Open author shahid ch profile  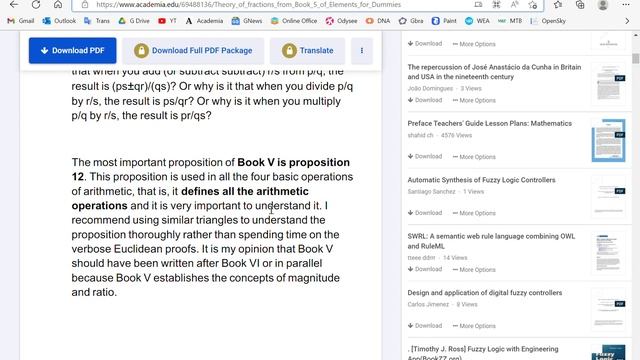click(x=420, y=135)
